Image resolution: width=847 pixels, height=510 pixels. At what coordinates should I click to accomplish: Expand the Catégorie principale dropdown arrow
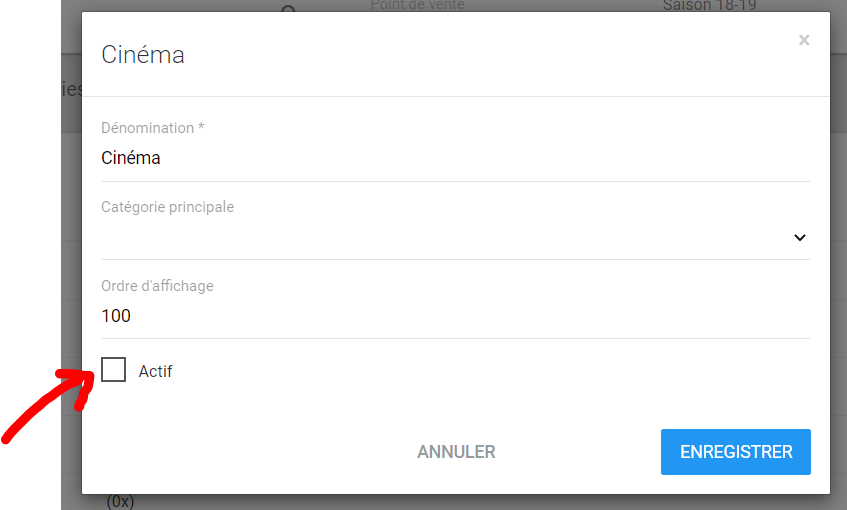pyautogui.click(x=799, y=238)
